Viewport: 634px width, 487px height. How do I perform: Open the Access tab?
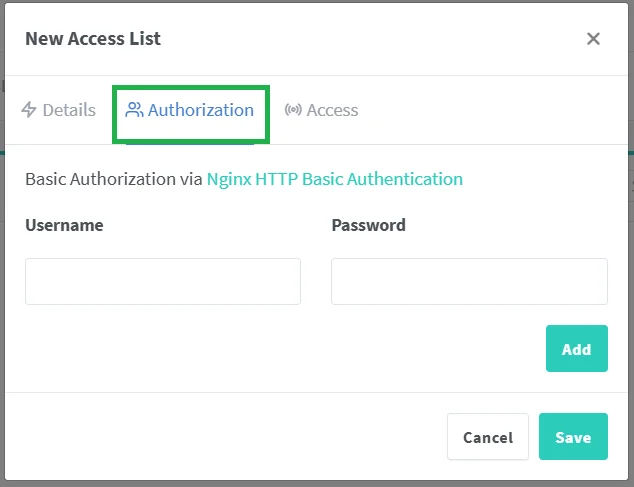tap(321, 110)
